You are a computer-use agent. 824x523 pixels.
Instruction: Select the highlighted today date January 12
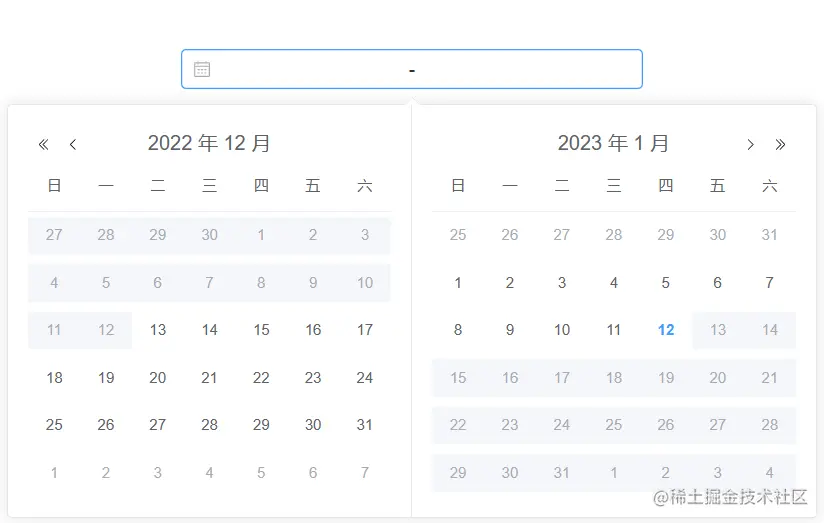coord(666,330)
